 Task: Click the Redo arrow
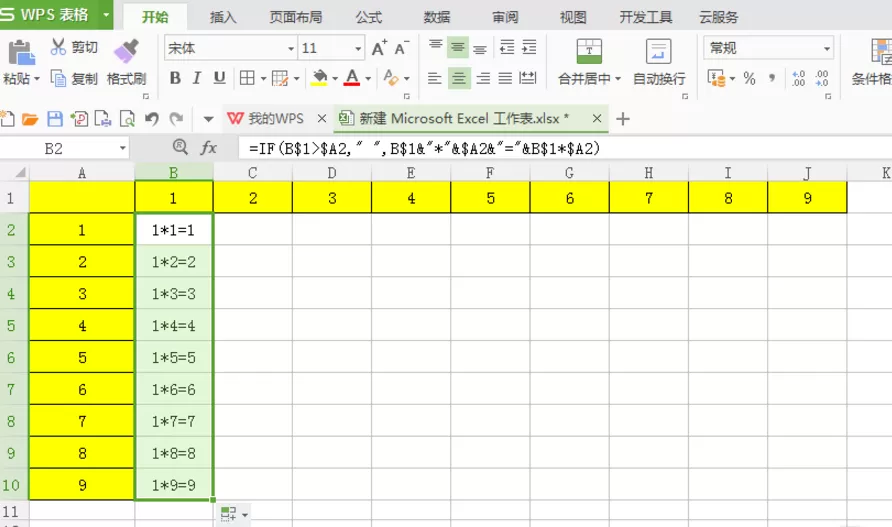point(176,118)
